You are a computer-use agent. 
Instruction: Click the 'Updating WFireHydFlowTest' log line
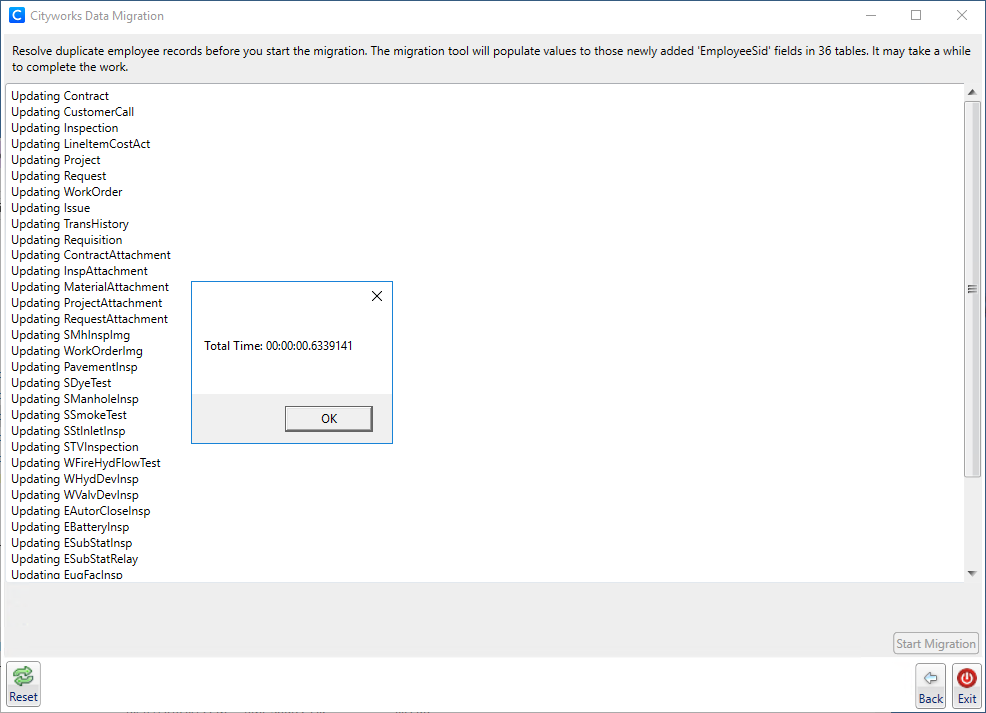click(86, 463)
